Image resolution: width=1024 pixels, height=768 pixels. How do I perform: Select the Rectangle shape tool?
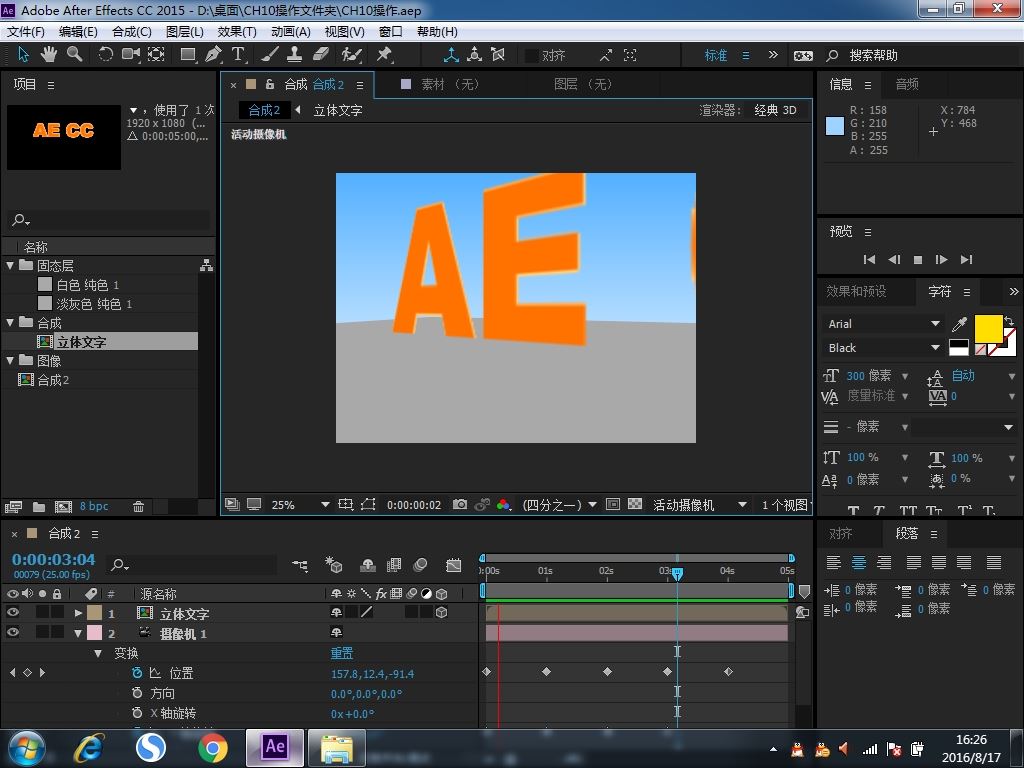tap(188, 54)
